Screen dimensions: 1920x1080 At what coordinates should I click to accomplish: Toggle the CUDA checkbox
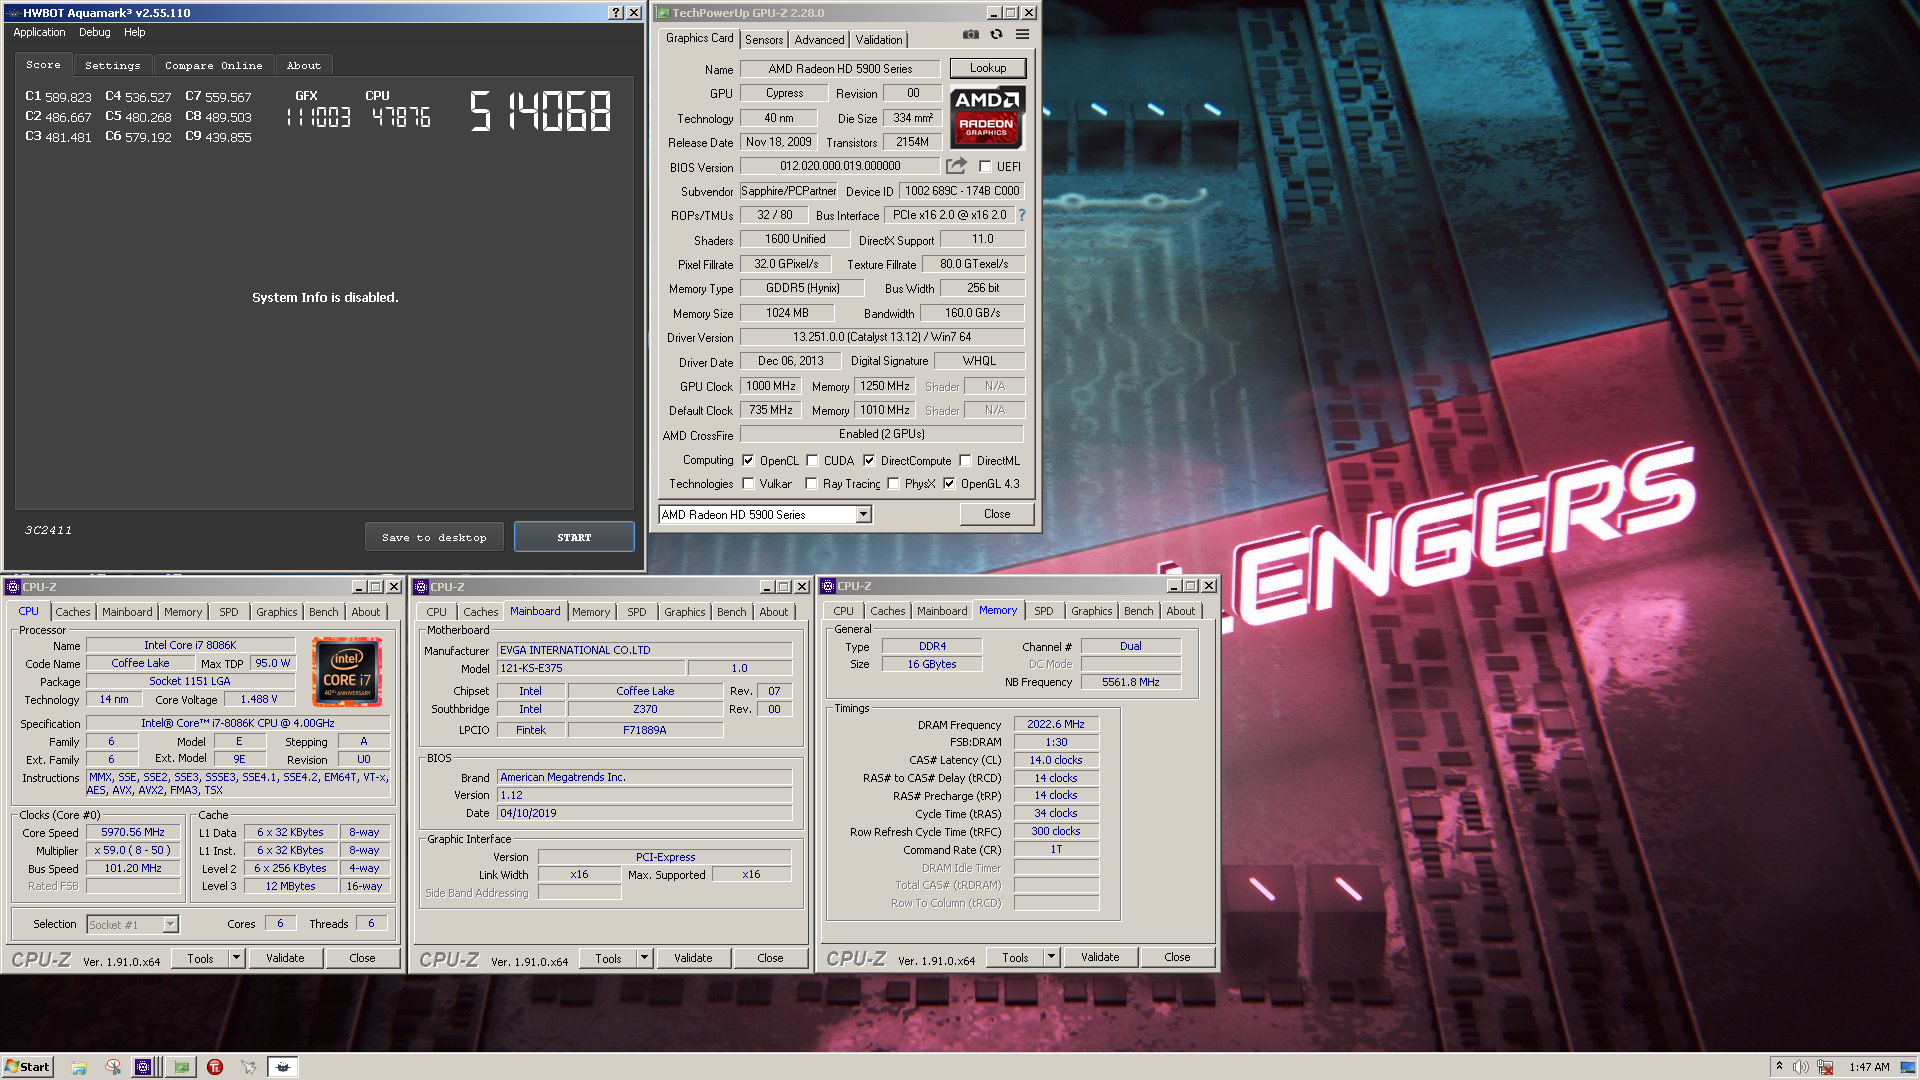[812, 461]
